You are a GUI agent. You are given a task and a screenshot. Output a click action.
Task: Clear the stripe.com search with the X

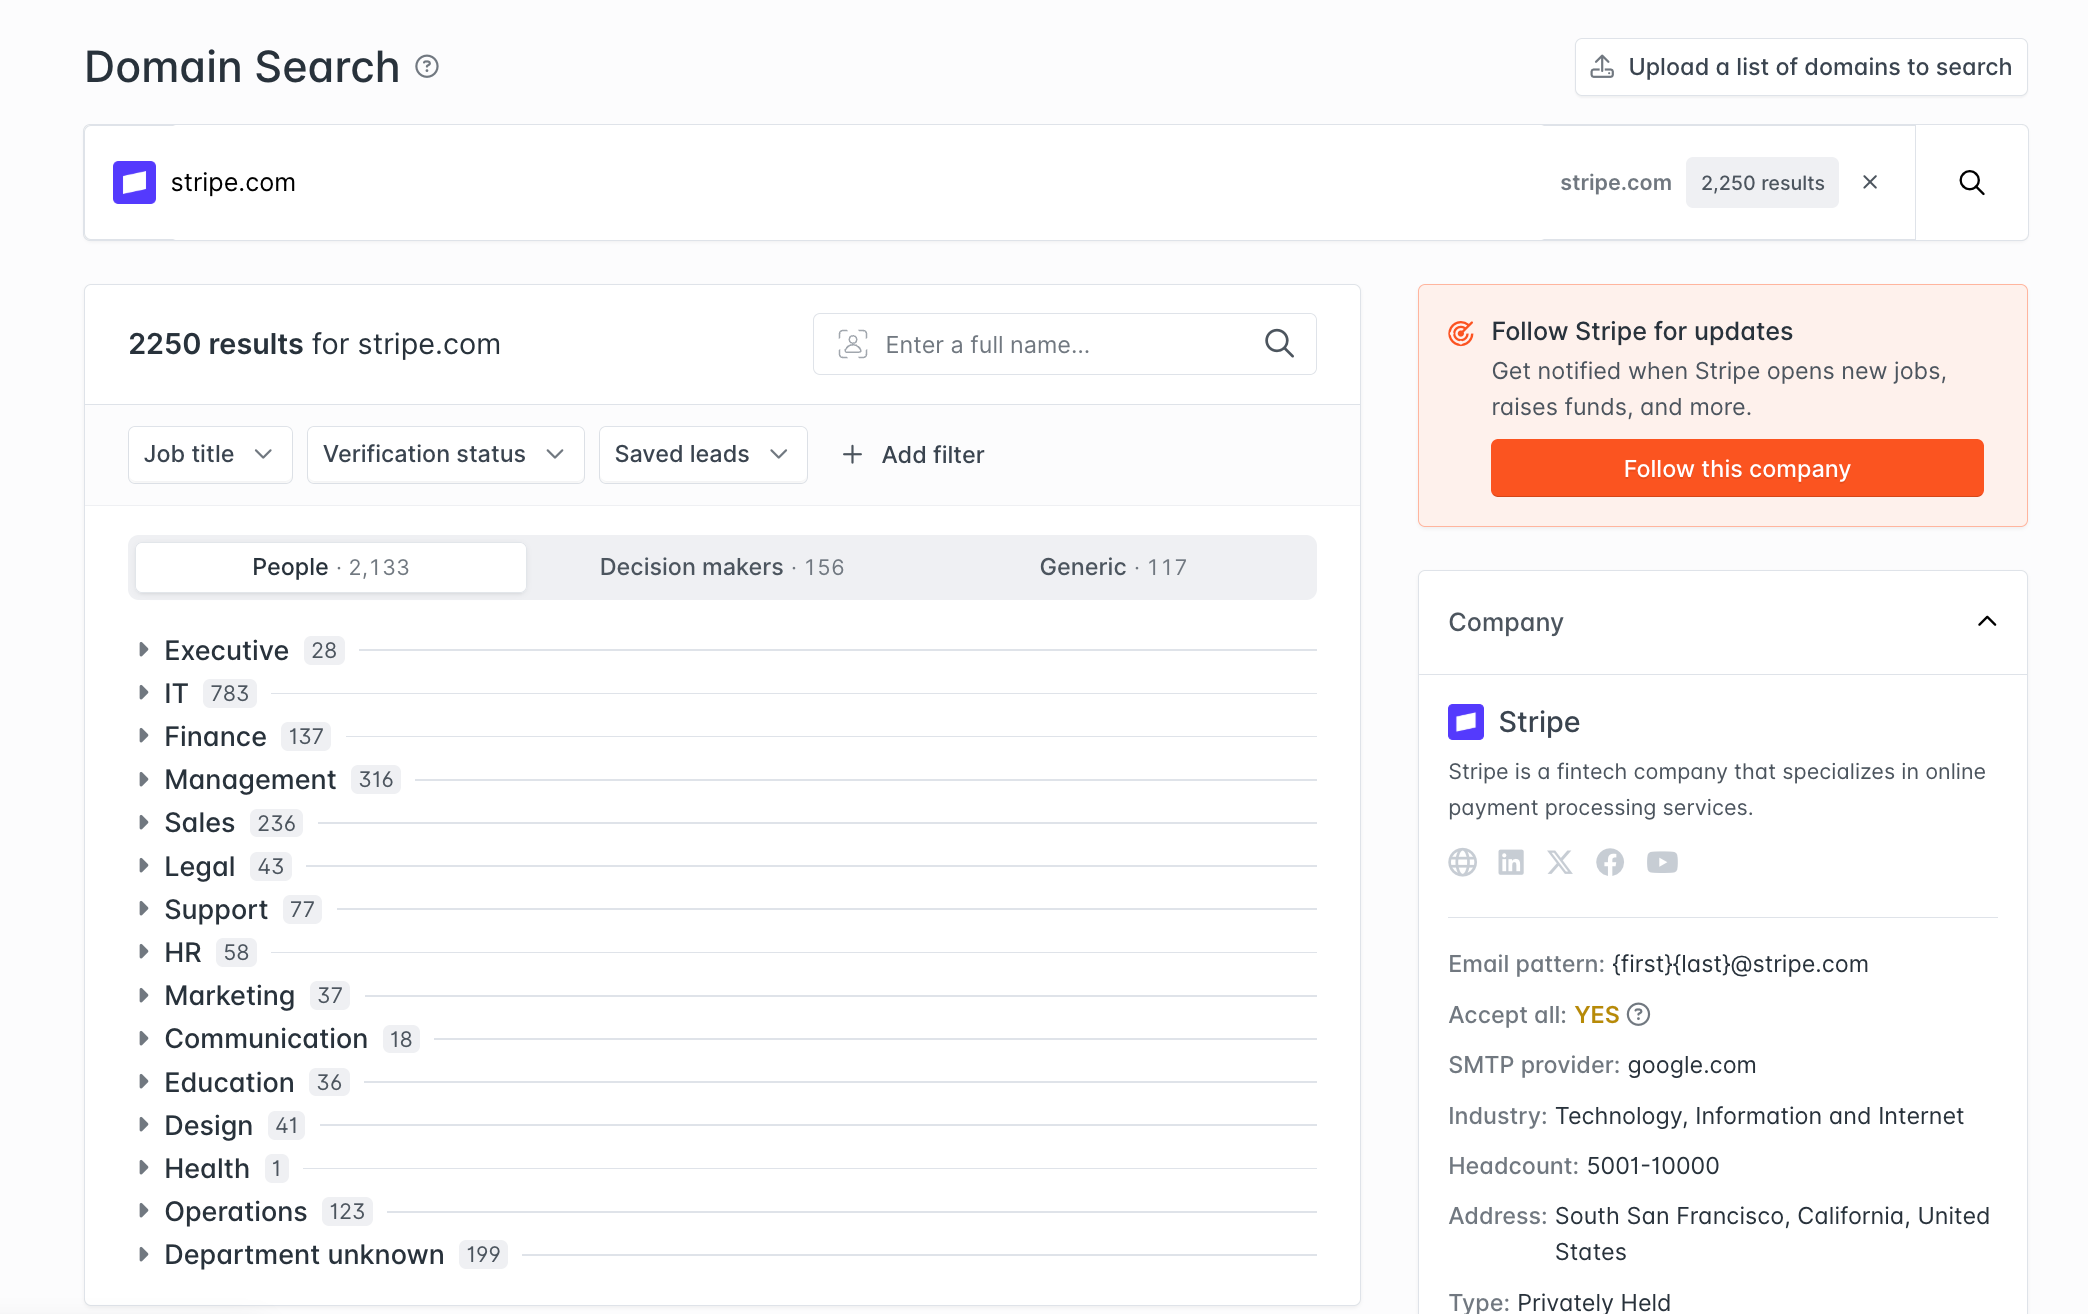click(1870, 182)
